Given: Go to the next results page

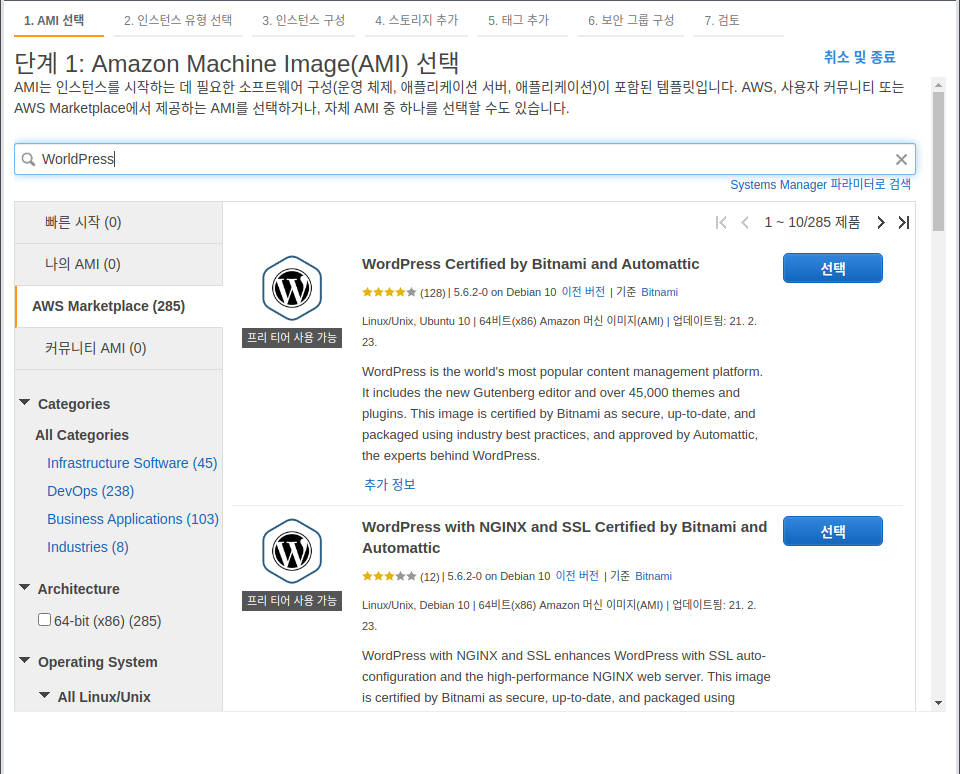Looking at the screenshot, I should 880,222.
